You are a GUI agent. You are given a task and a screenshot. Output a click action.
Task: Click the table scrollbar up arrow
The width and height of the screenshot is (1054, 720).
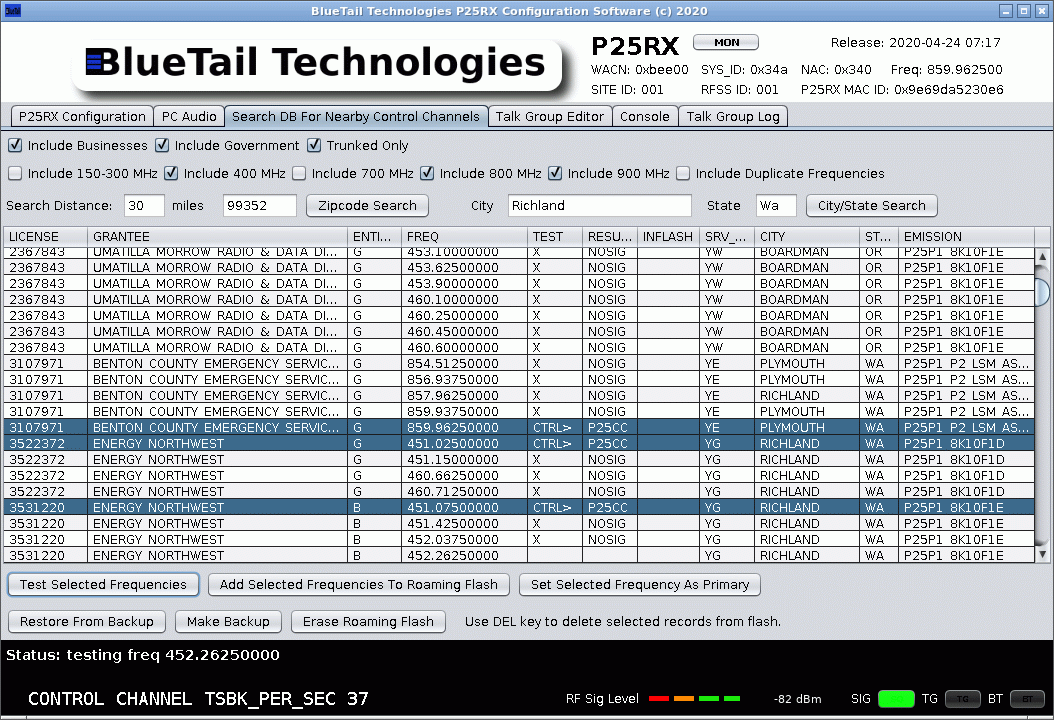point(1043,256)
